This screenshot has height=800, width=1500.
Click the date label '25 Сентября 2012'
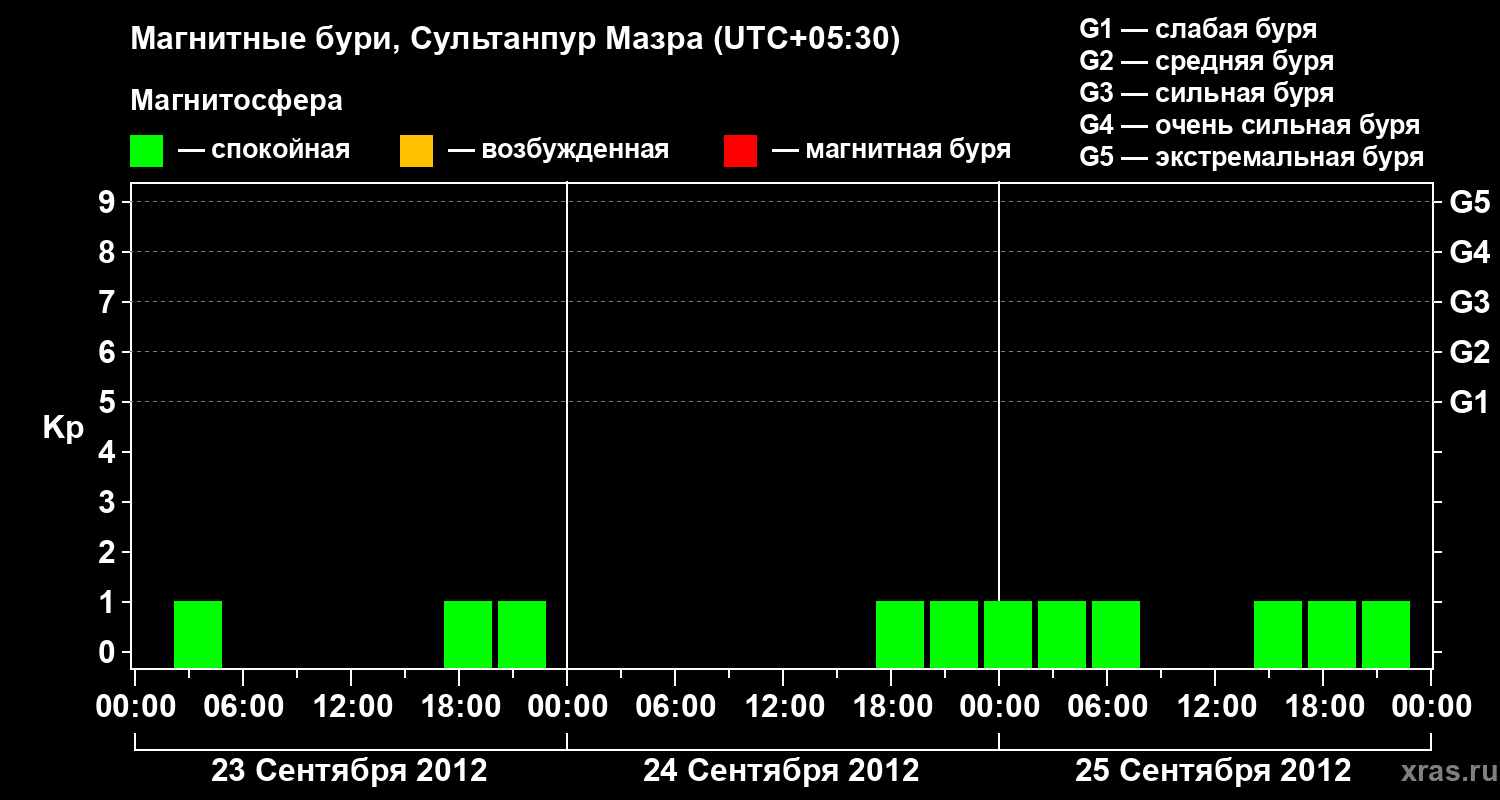pyautogui.click(x=1213, y=771)
